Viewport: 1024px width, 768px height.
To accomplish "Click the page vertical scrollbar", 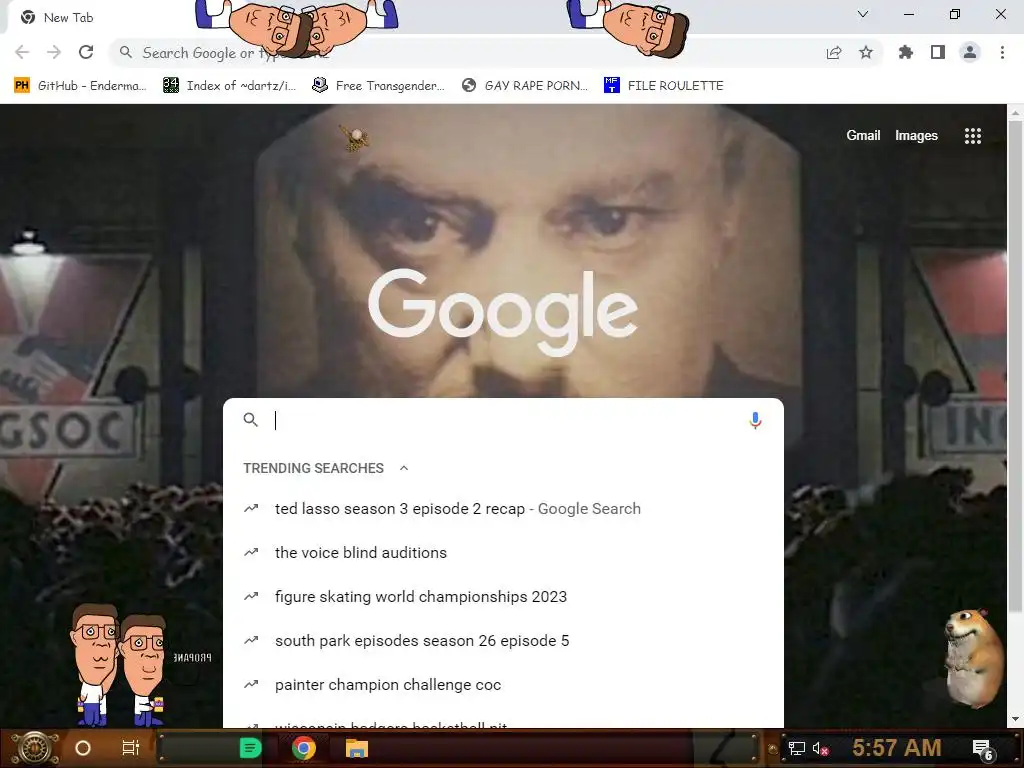I will pyautogui.click(x=1015, y=367).
